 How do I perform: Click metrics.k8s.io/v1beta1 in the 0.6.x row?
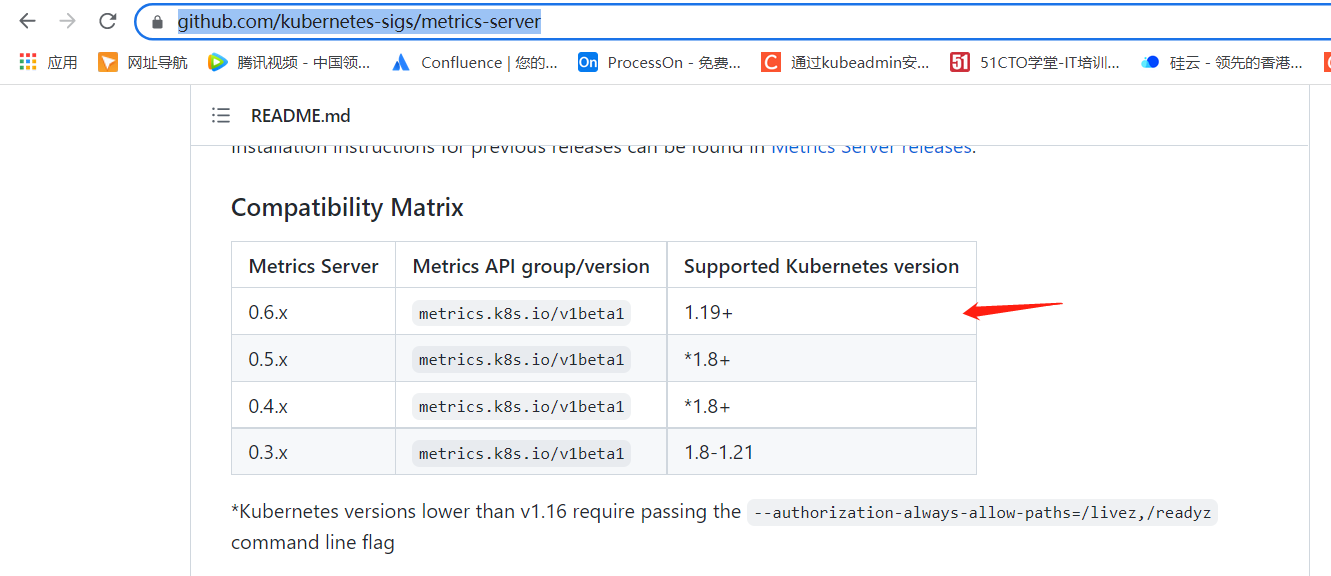(521, 313)
